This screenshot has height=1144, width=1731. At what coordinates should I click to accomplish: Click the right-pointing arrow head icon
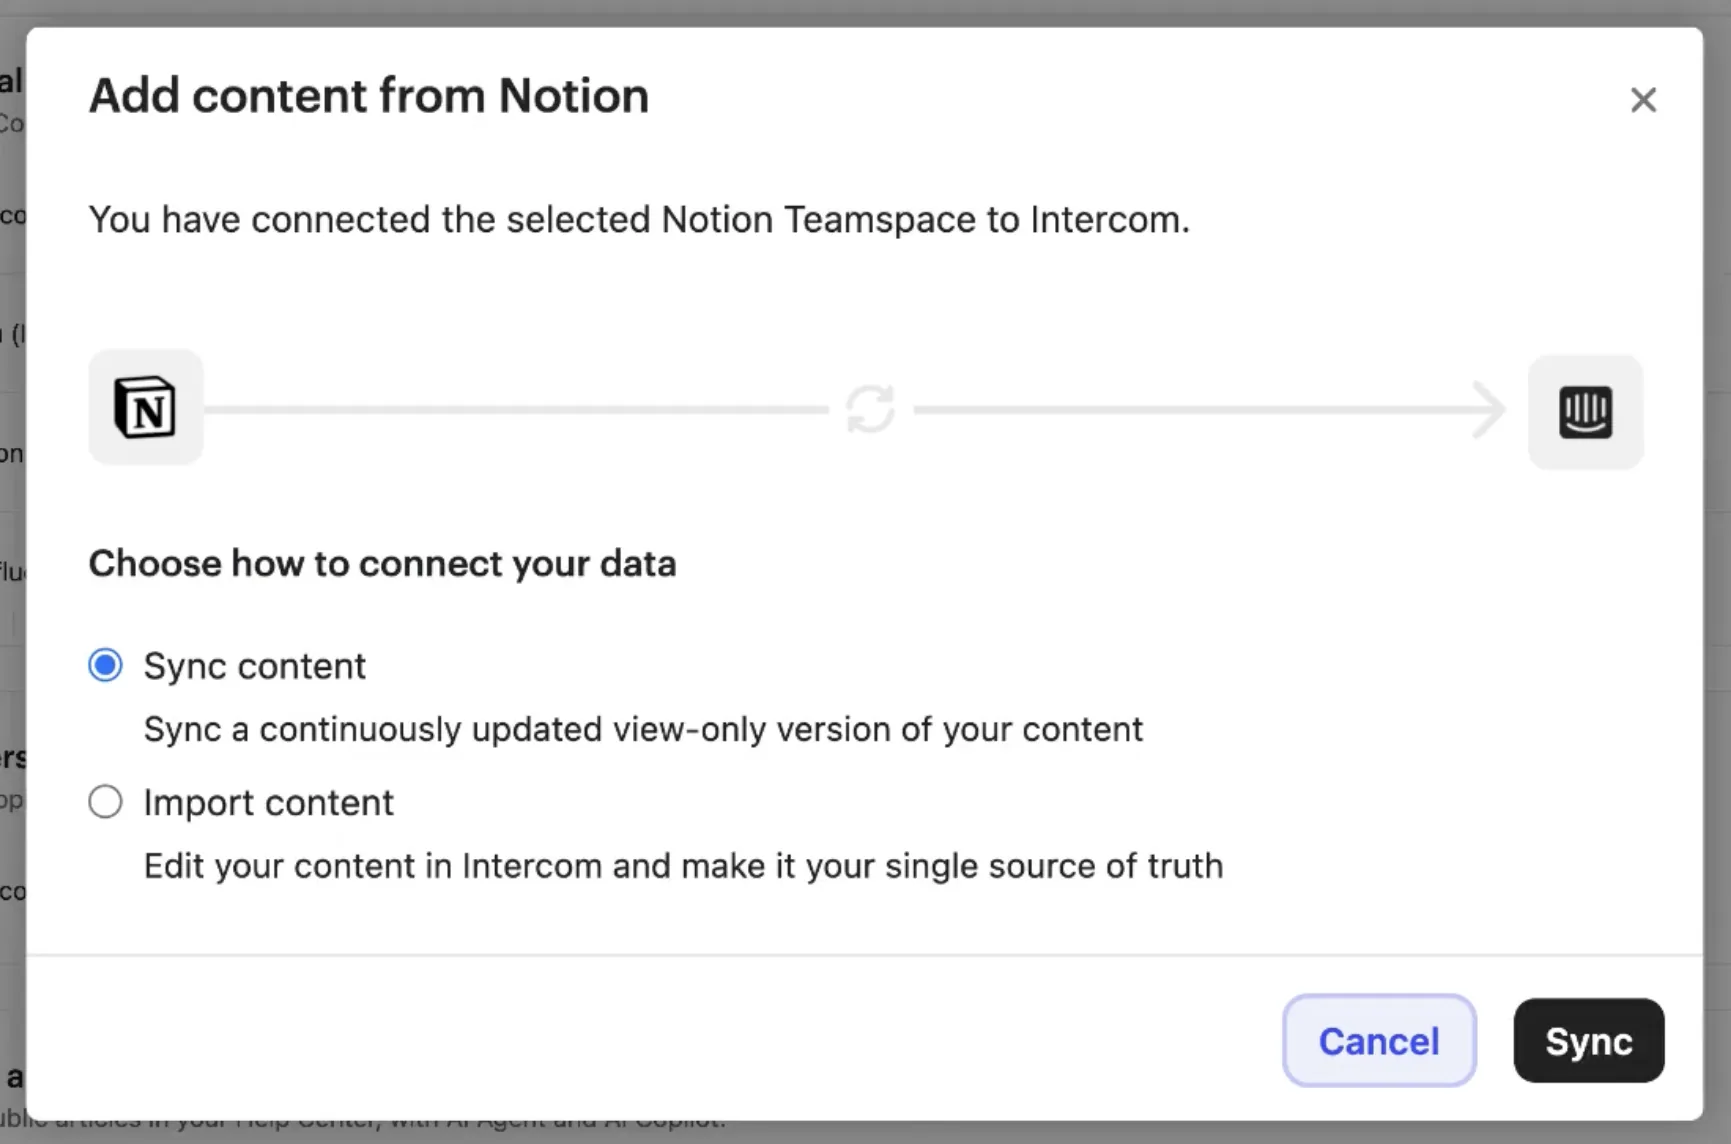(x=1491, y=409)
